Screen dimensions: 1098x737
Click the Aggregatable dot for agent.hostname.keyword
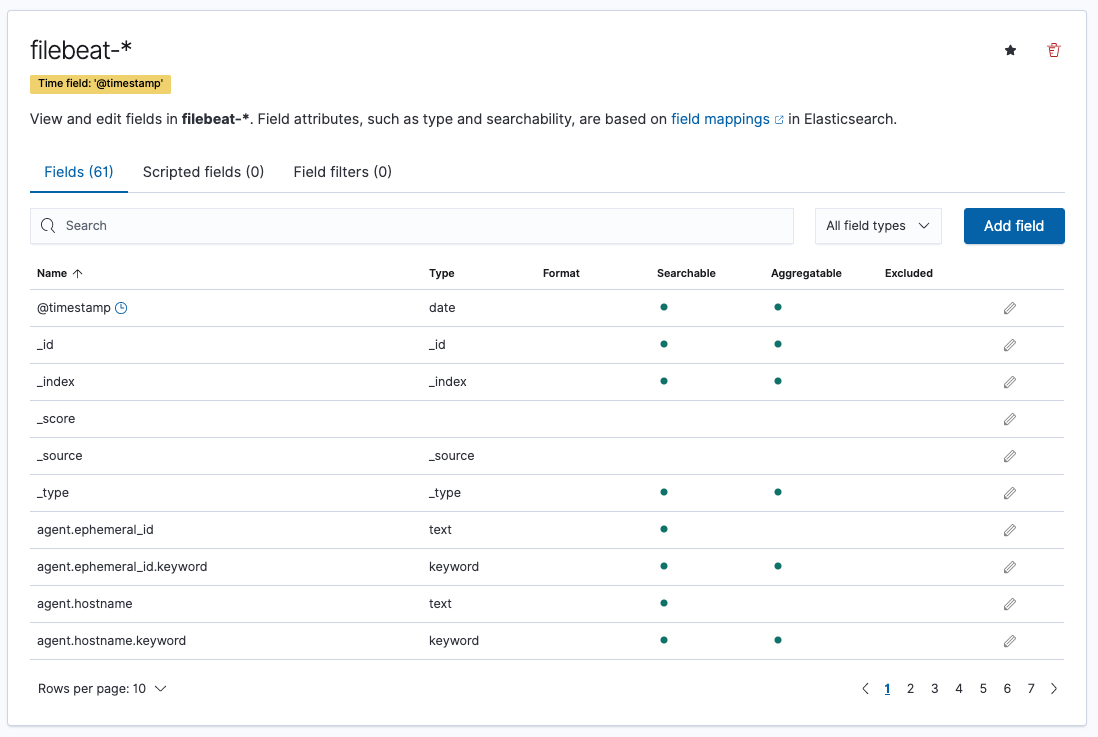tap(778, 640)
